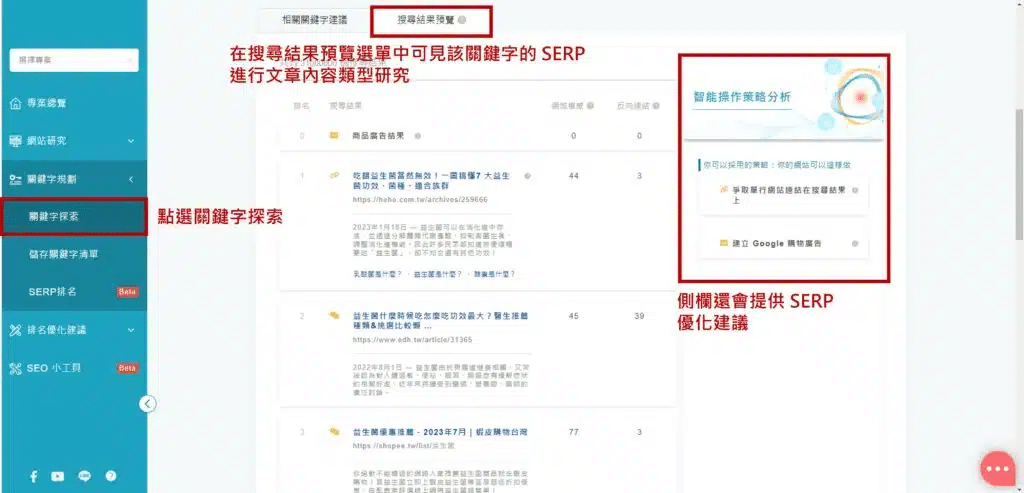
Task: Click info icon next to 商品廣告結果
Action: point(418,136)
